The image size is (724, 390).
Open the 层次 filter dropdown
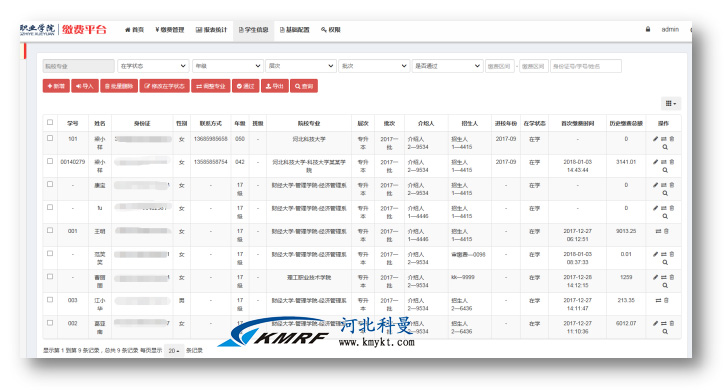(x=301, y=66)
